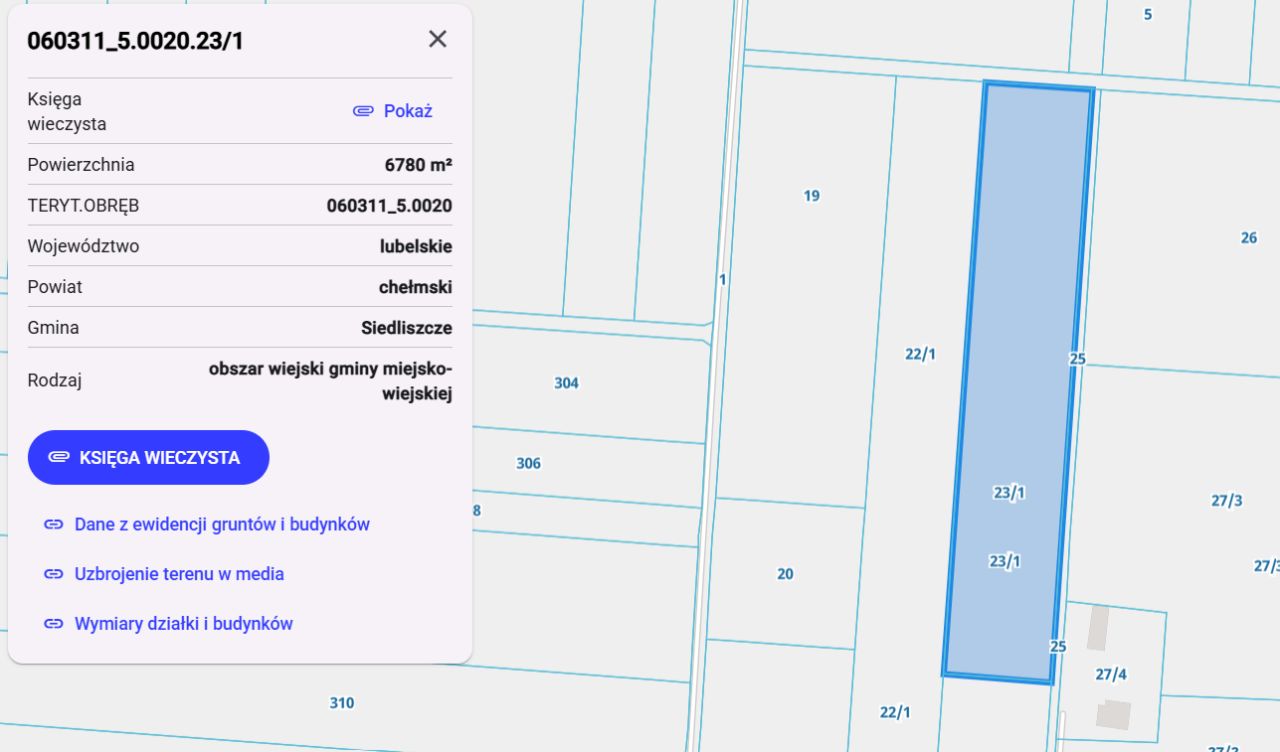
Task: Click lower parcel 25 label
Action: 1058,647
